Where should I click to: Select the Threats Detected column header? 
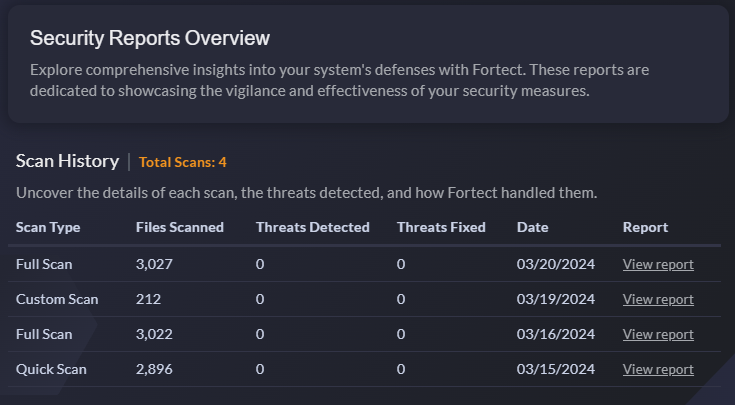point(313,227)
